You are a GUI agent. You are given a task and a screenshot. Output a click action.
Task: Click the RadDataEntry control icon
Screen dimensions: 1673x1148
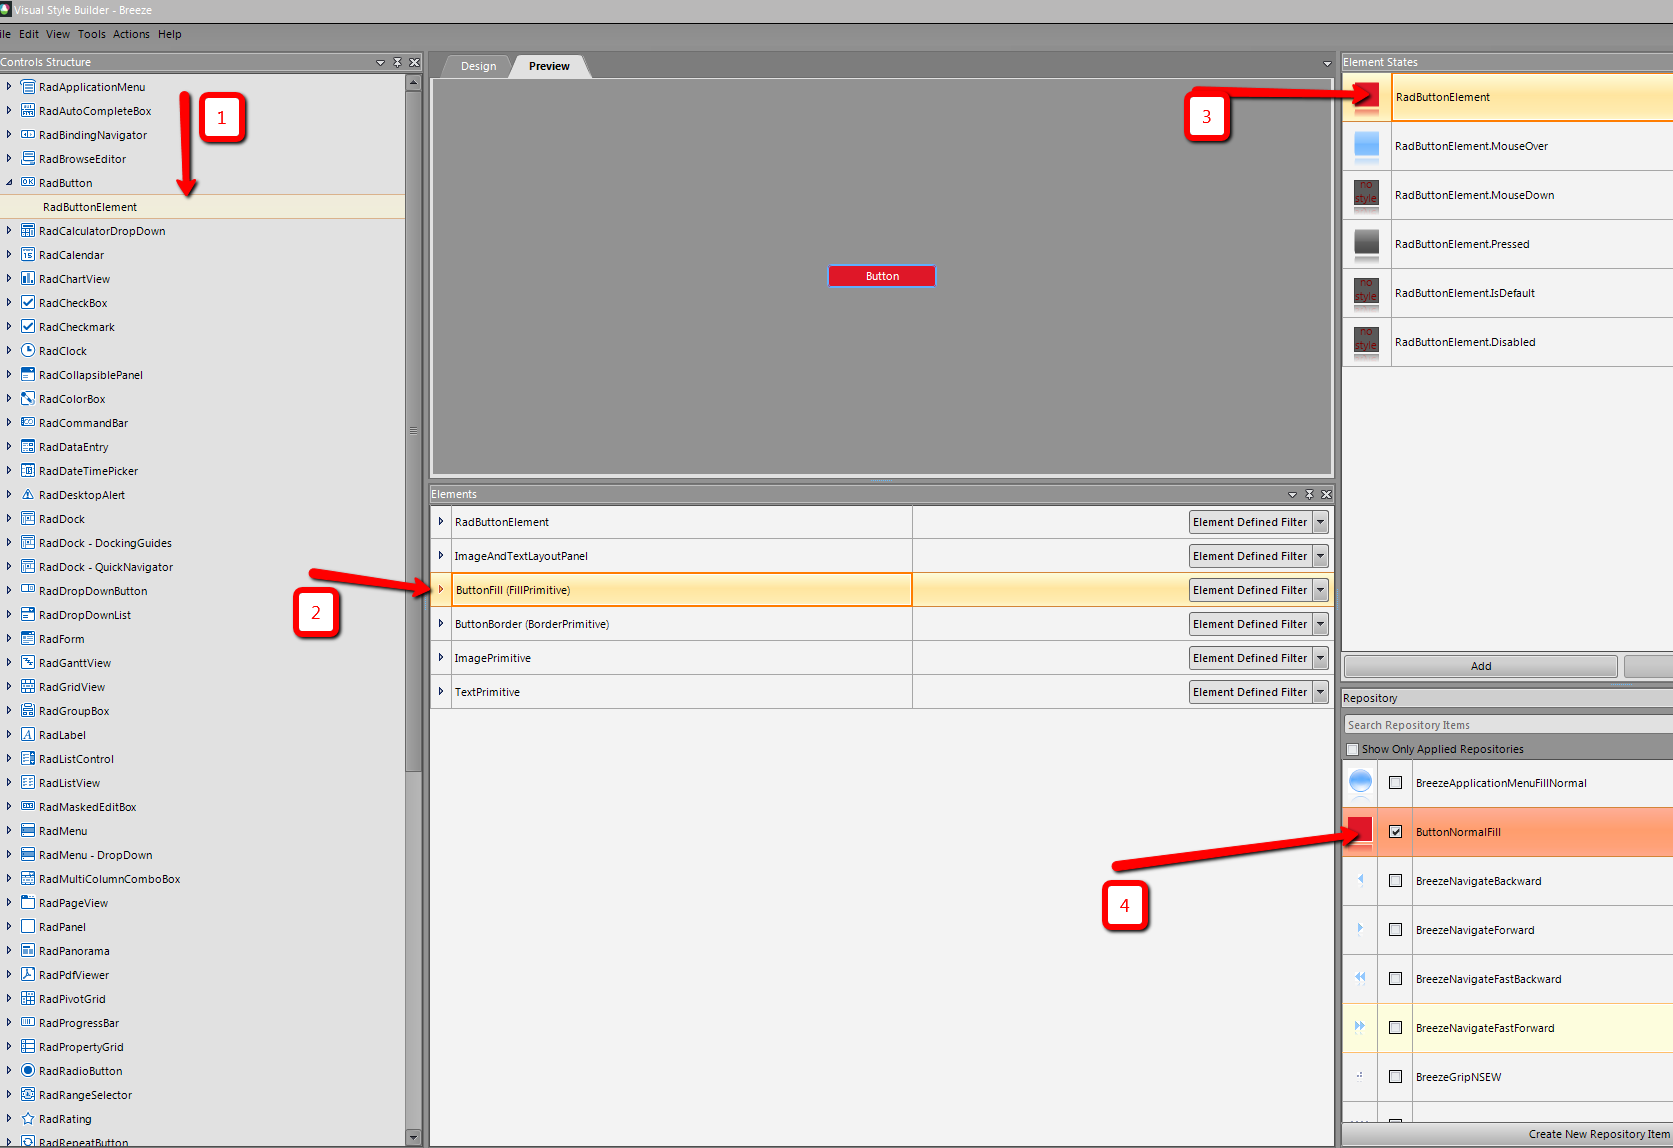(28, 447)
